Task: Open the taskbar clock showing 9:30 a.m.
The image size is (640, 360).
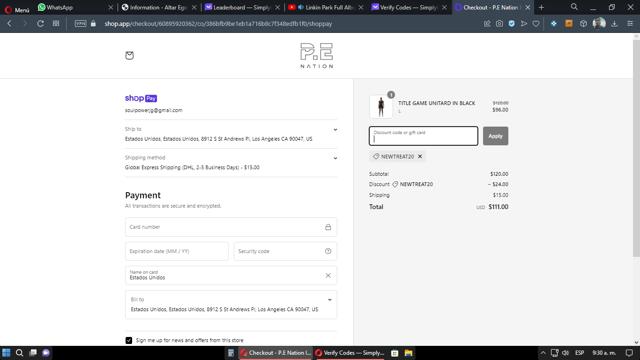Action: (x=604, y=353)
